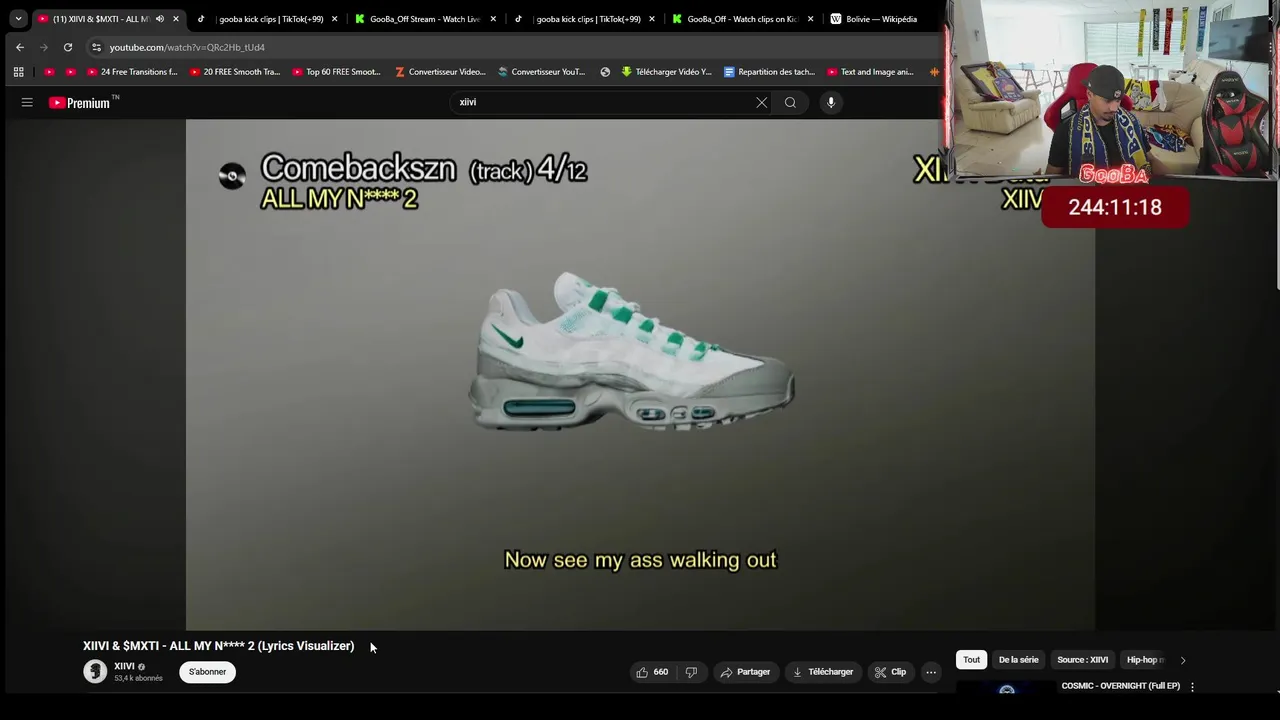This screenshot has height=720, width=1280.
Task: Show more filter chips with right chevron
Action: pyautogui.click(x=1183, y=660)
